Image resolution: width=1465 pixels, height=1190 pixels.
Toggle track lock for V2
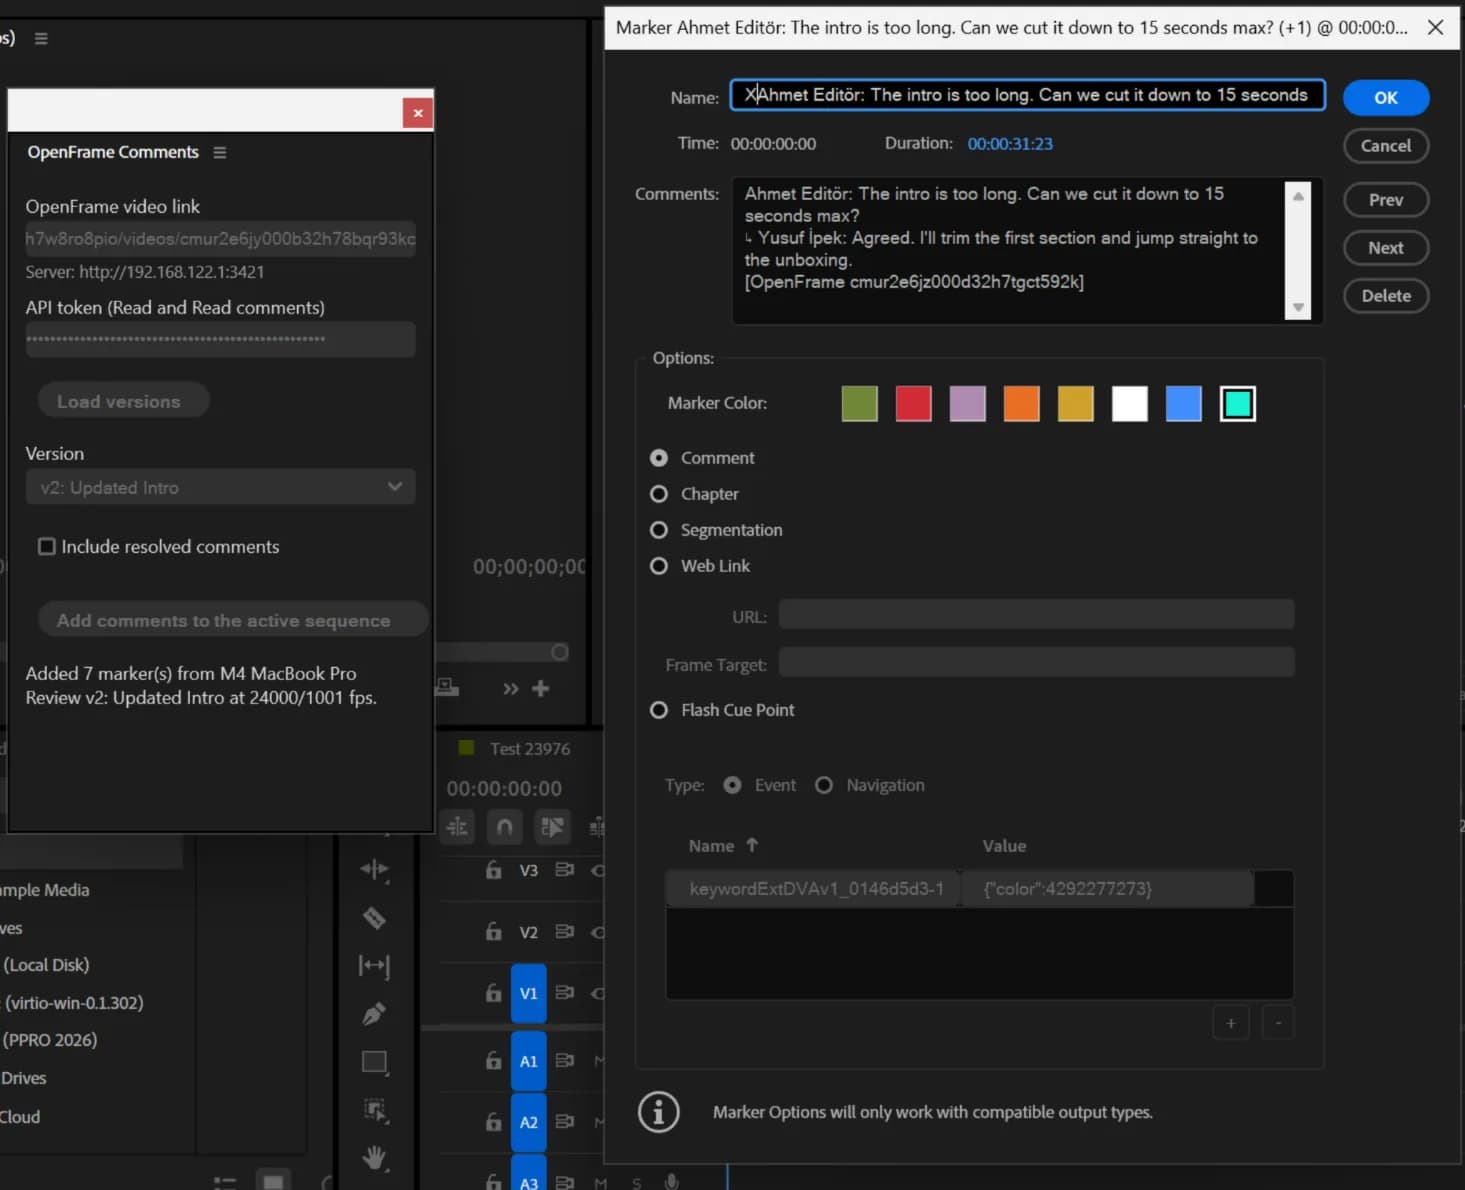493,932
